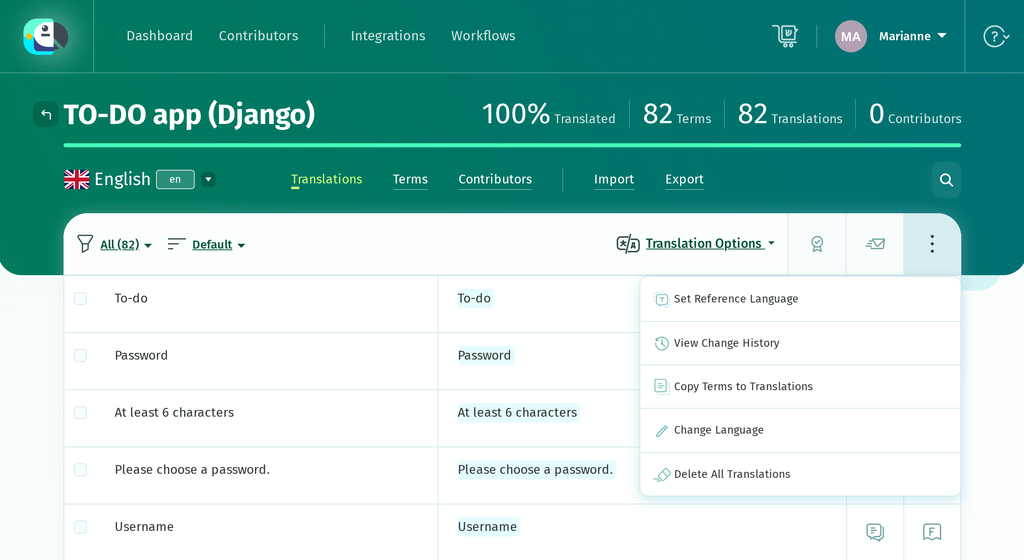Open the help question mark icon

[996, 37]
